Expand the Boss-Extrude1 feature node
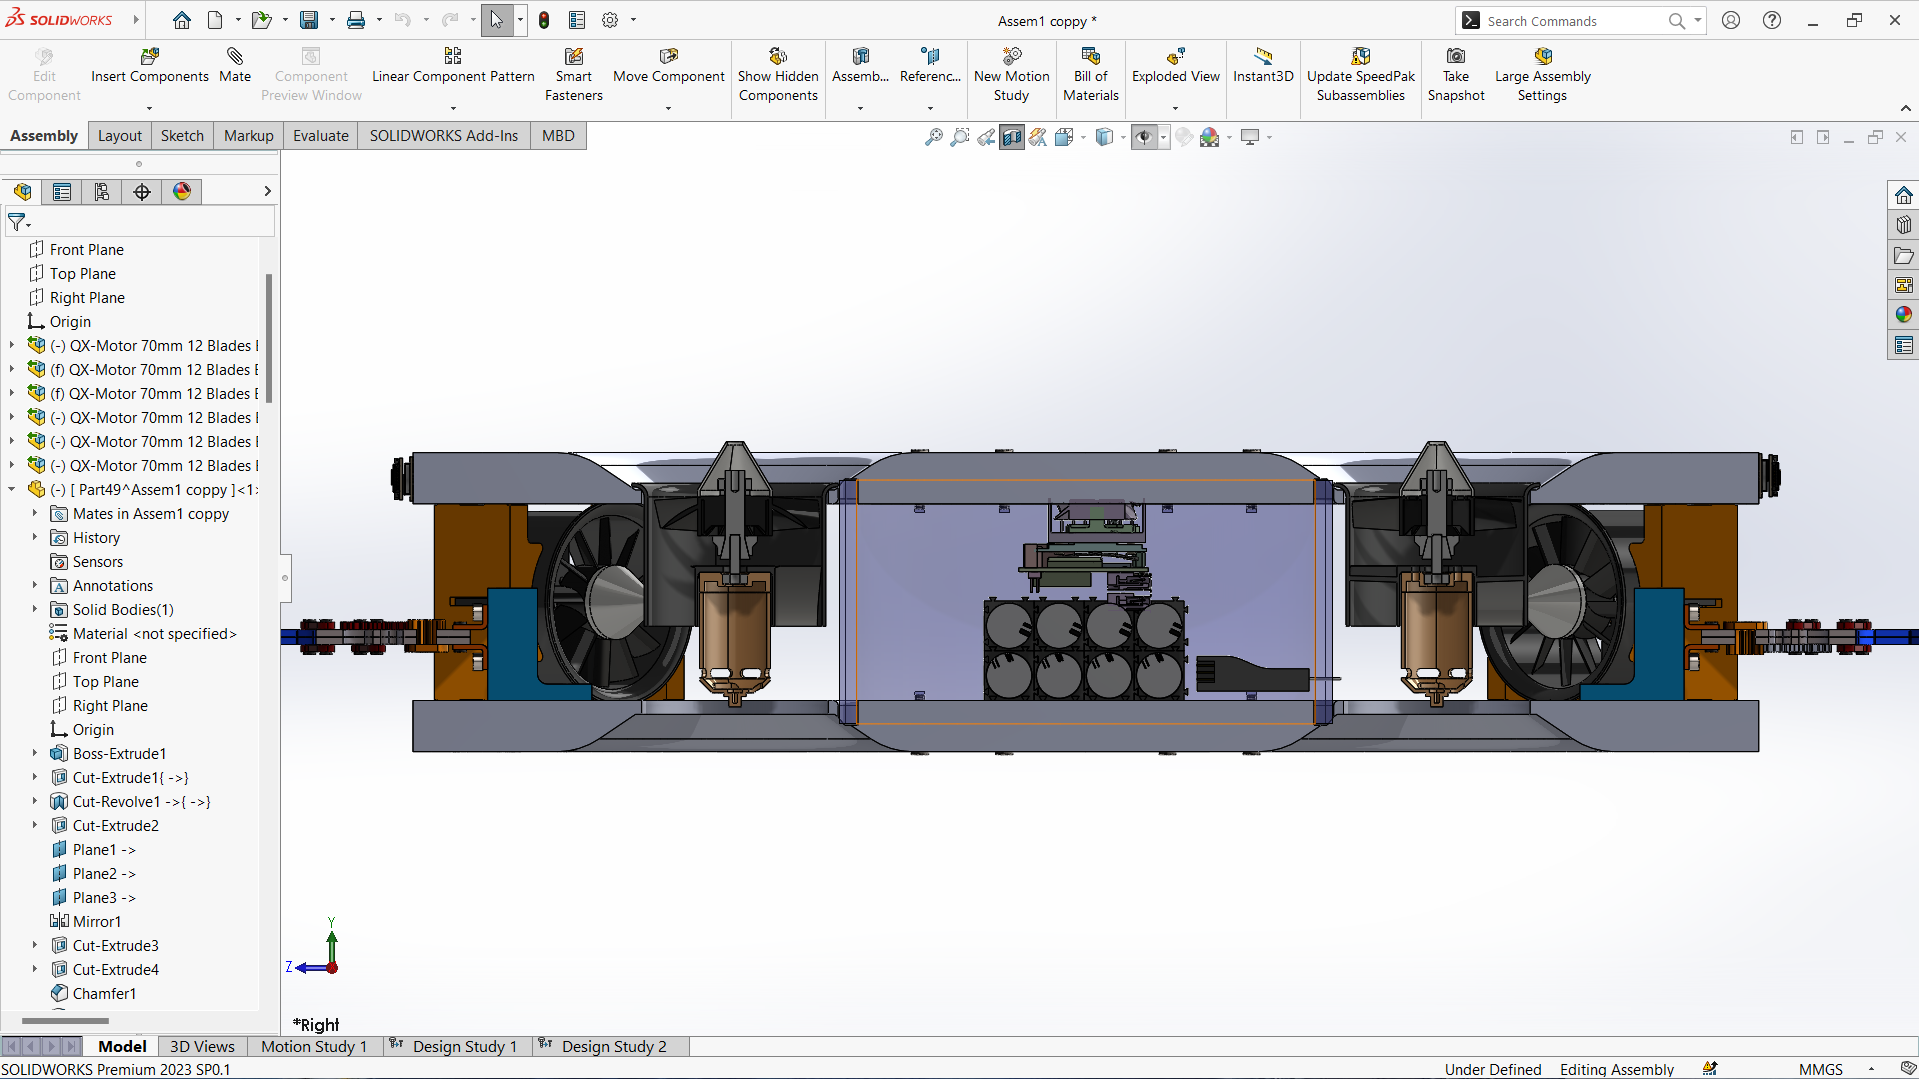The height and width of the screenshot is (1079, 1919). tap(35, 753)
